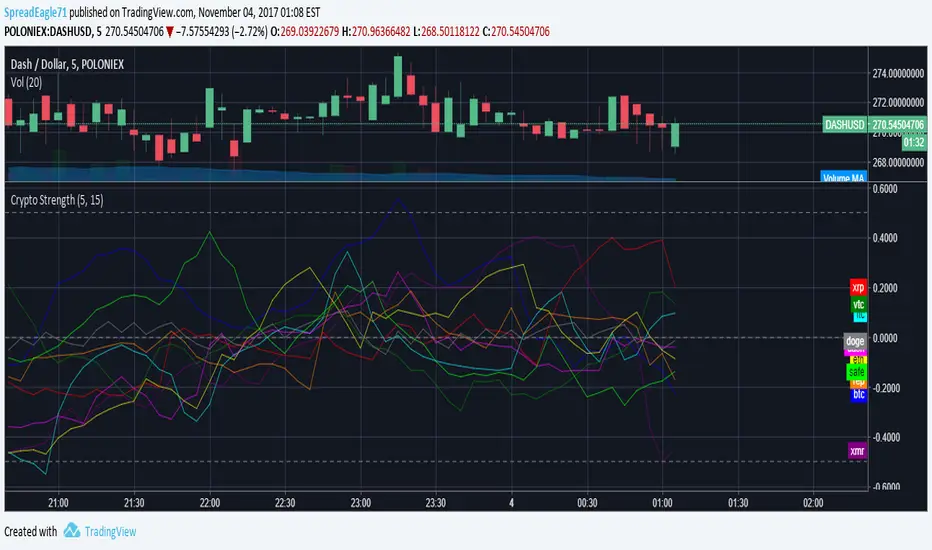The image size is (932, 550).
Task: Click the red down-arrow price change icon
Action: 170,32
